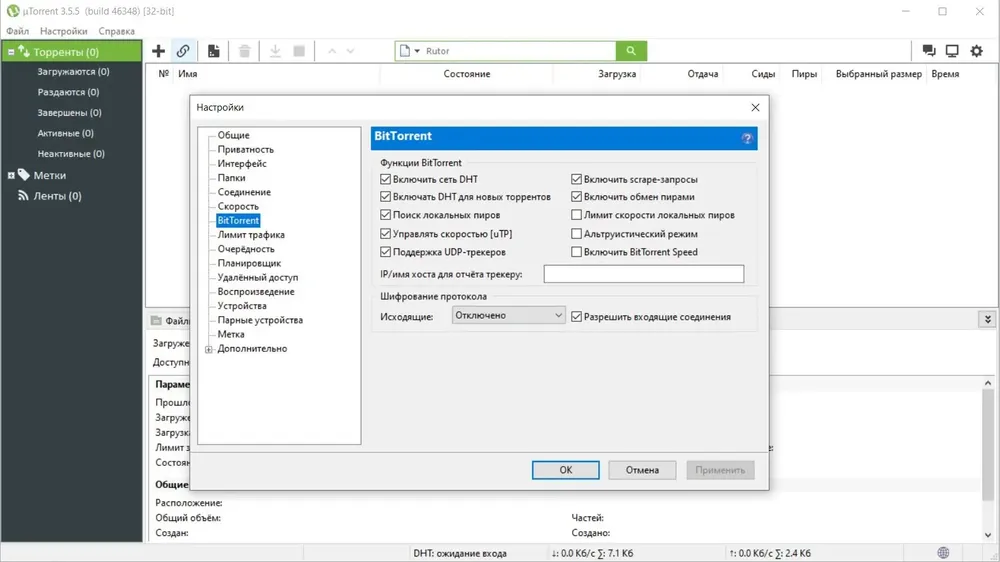Create new torrent file icon
Image resolution: width=1000 pixels, height=562 pixels.
[x=214, y=51]
